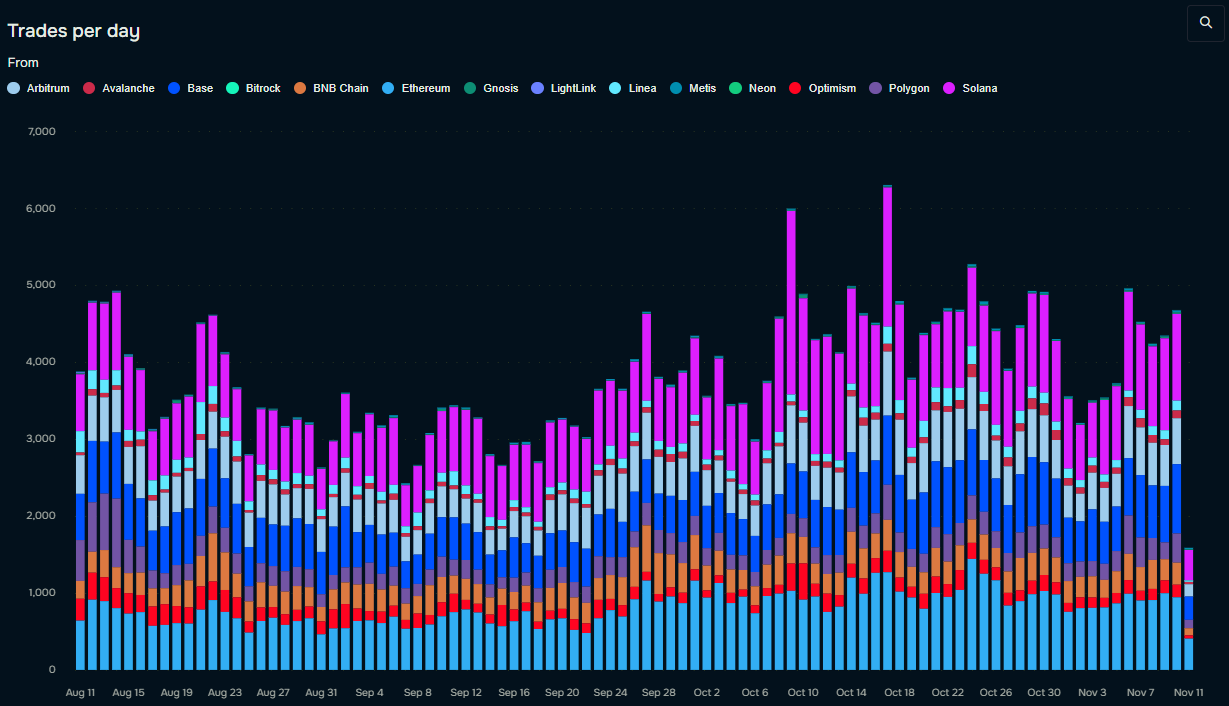Click the 7,000 y-axis label
The image size is (1229, 706).
click(41, 132)
